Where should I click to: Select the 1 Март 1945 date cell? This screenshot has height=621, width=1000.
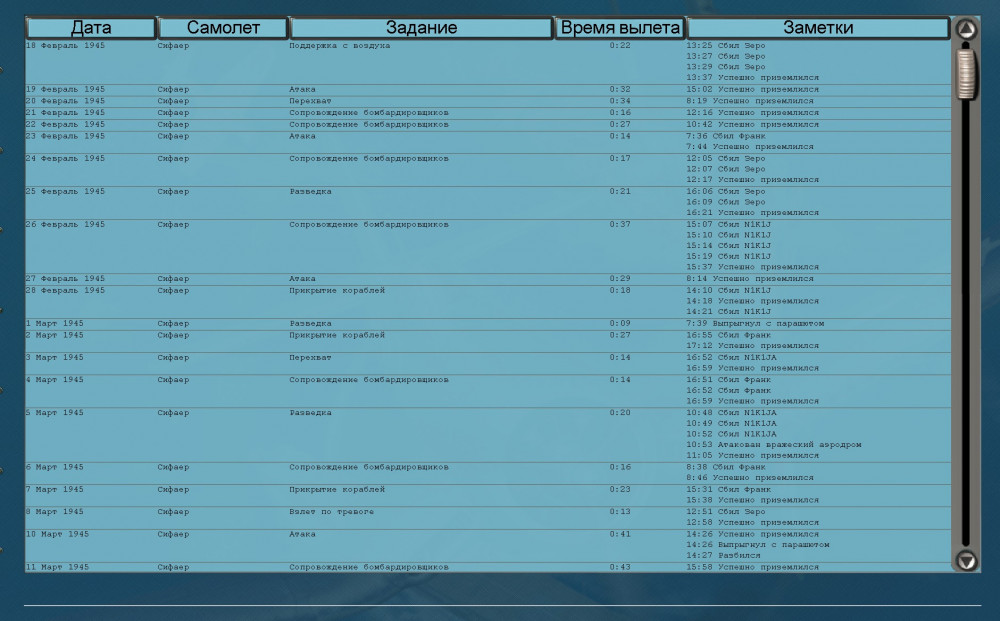54,324
